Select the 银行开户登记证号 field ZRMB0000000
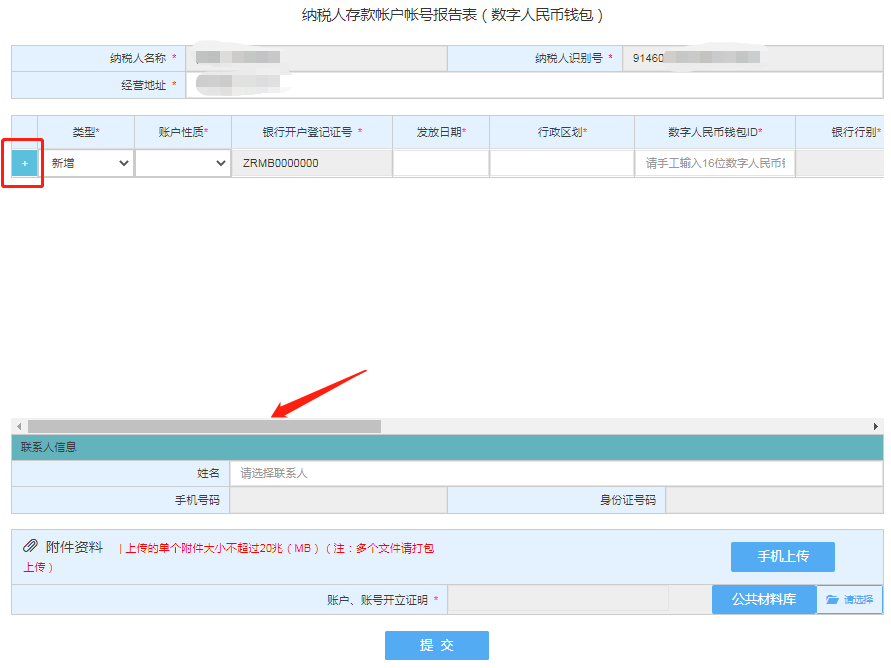 click(311, 163)
